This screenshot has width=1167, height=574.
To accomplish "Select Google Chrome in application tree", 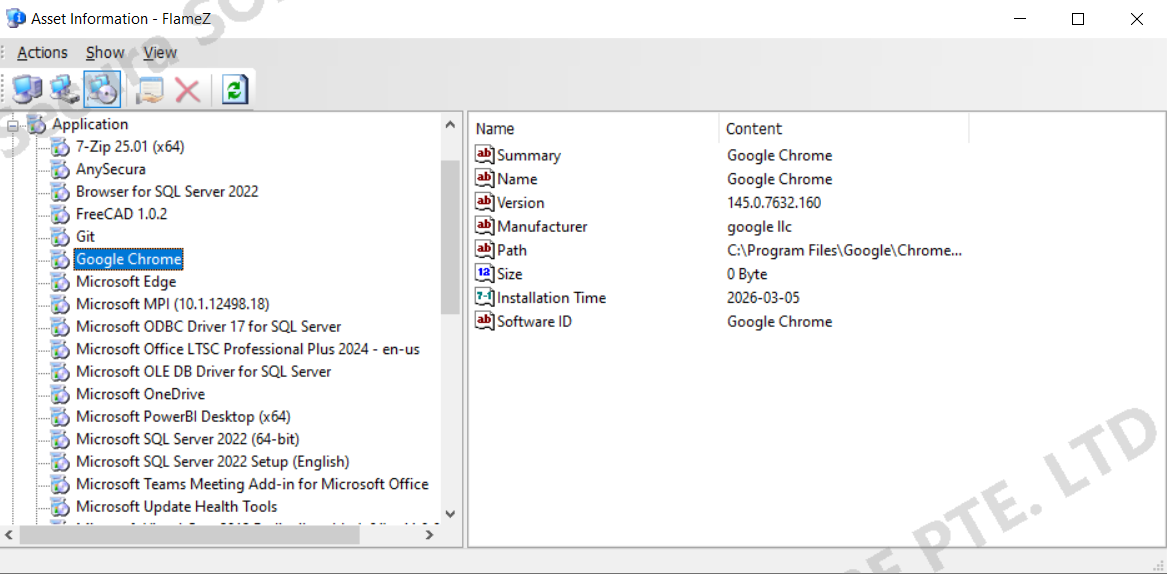I will tap(129, 259).
